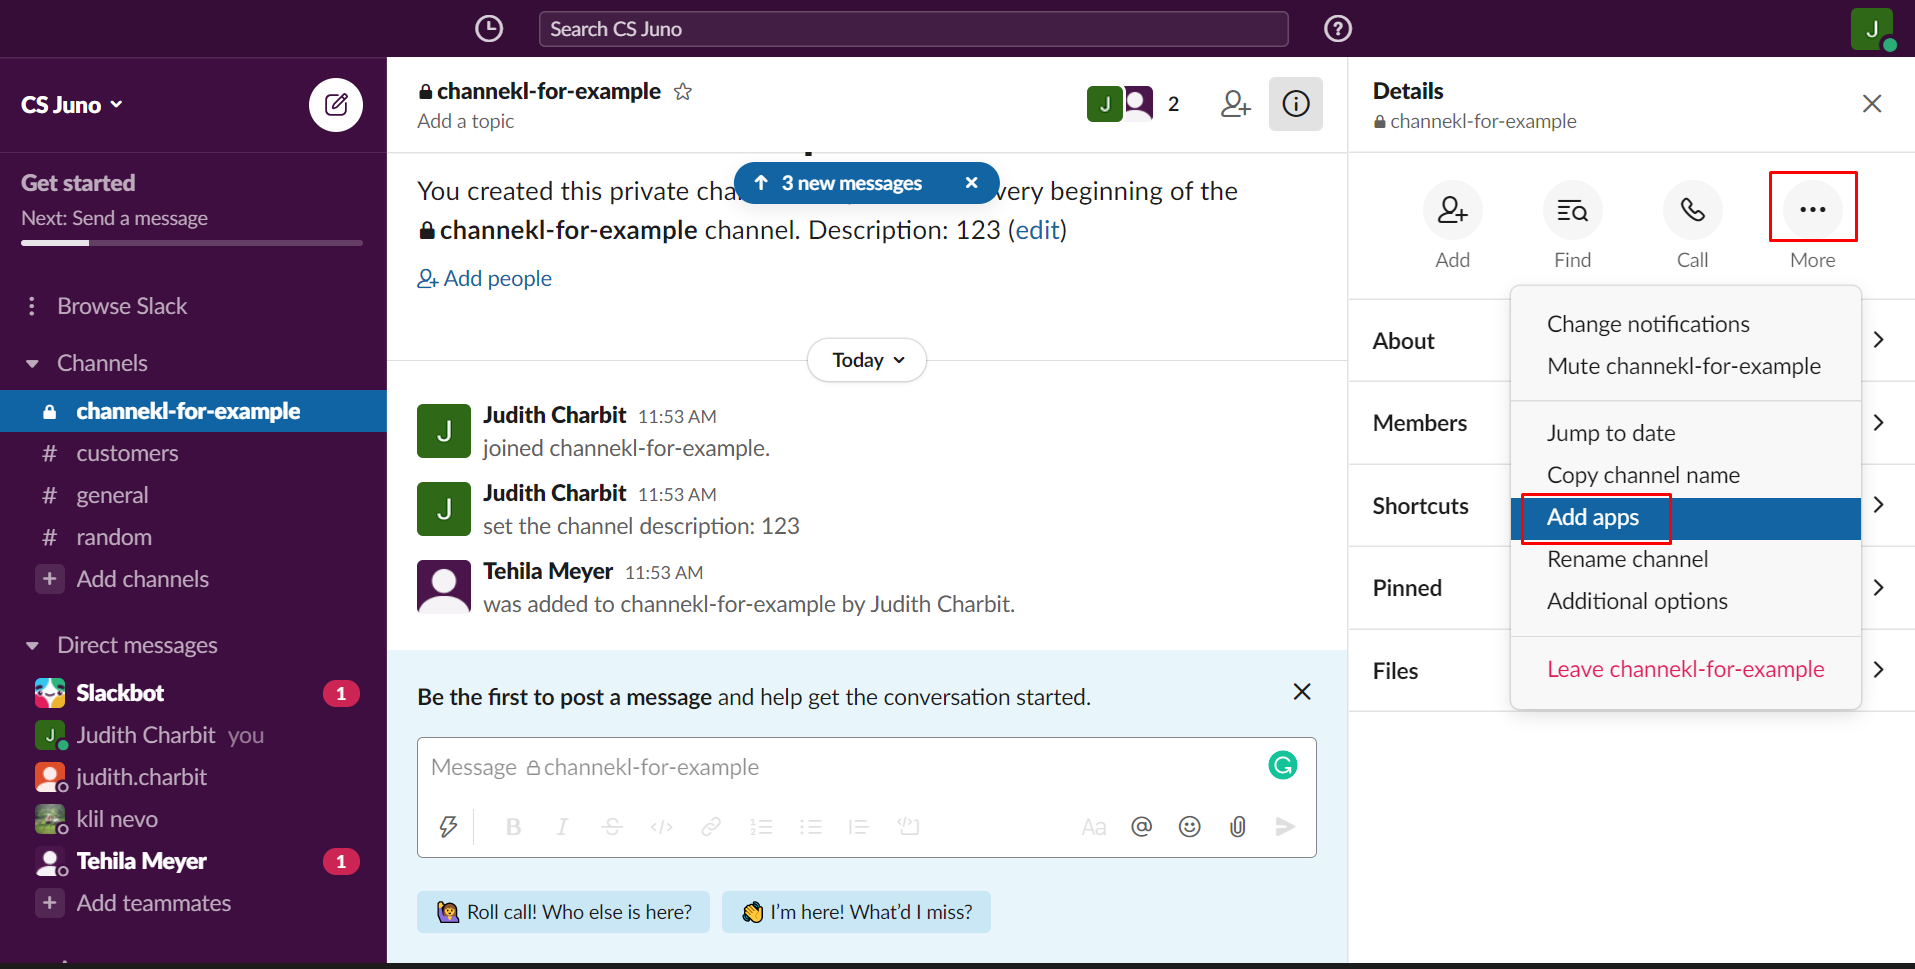Collapse the Channels section

[x=32, y=364]
